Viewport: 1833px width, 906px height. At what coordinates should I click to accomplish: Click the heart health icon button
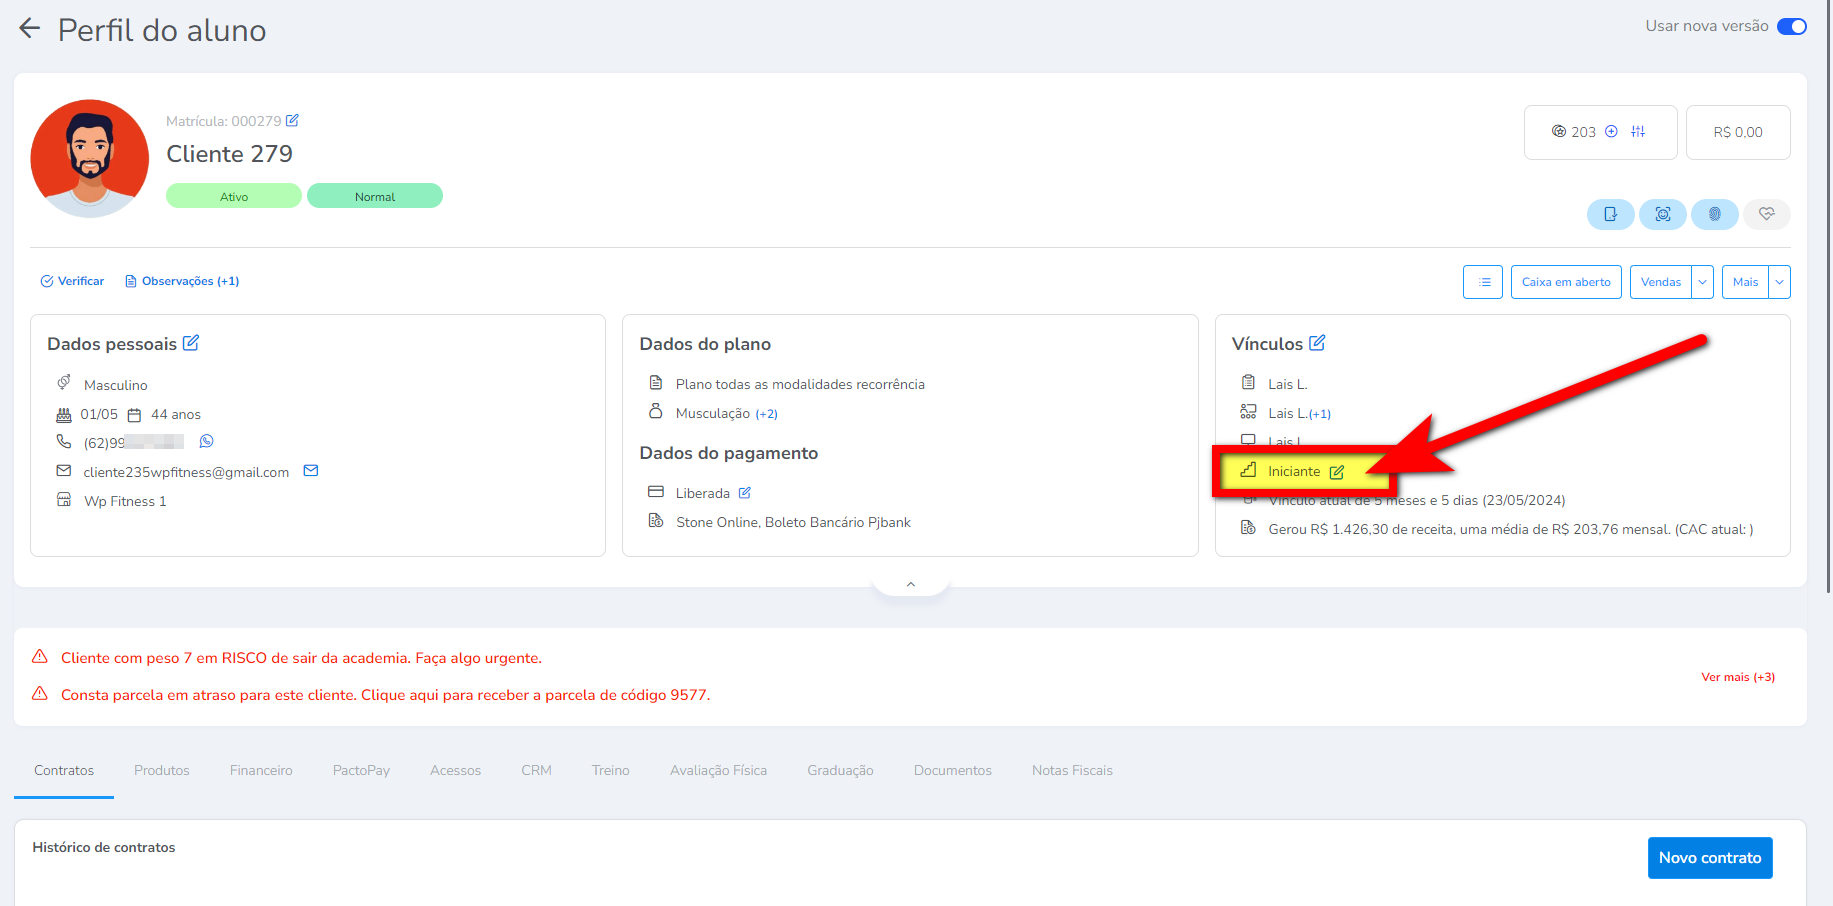pos(1766,214)
